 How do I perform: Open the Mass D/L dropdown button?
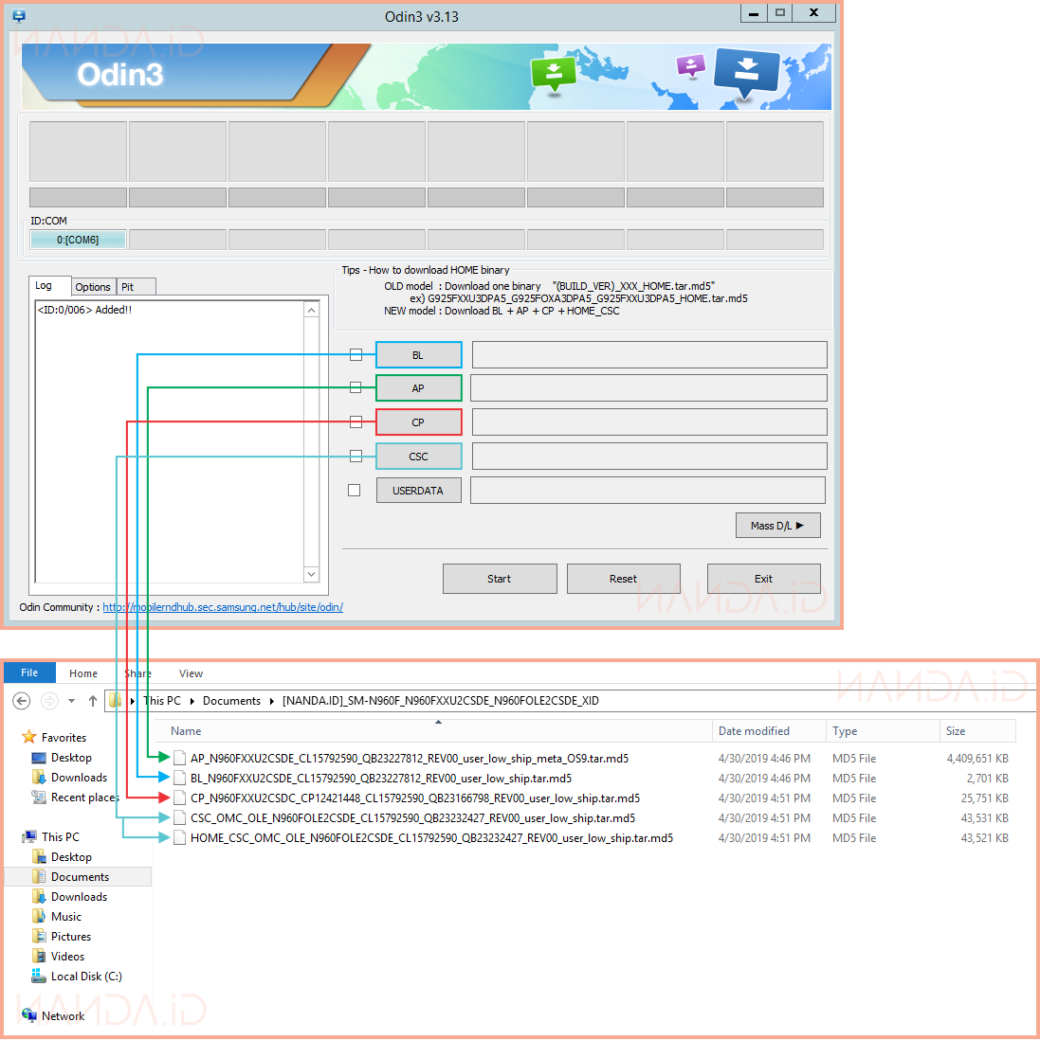tap(777, 525)
